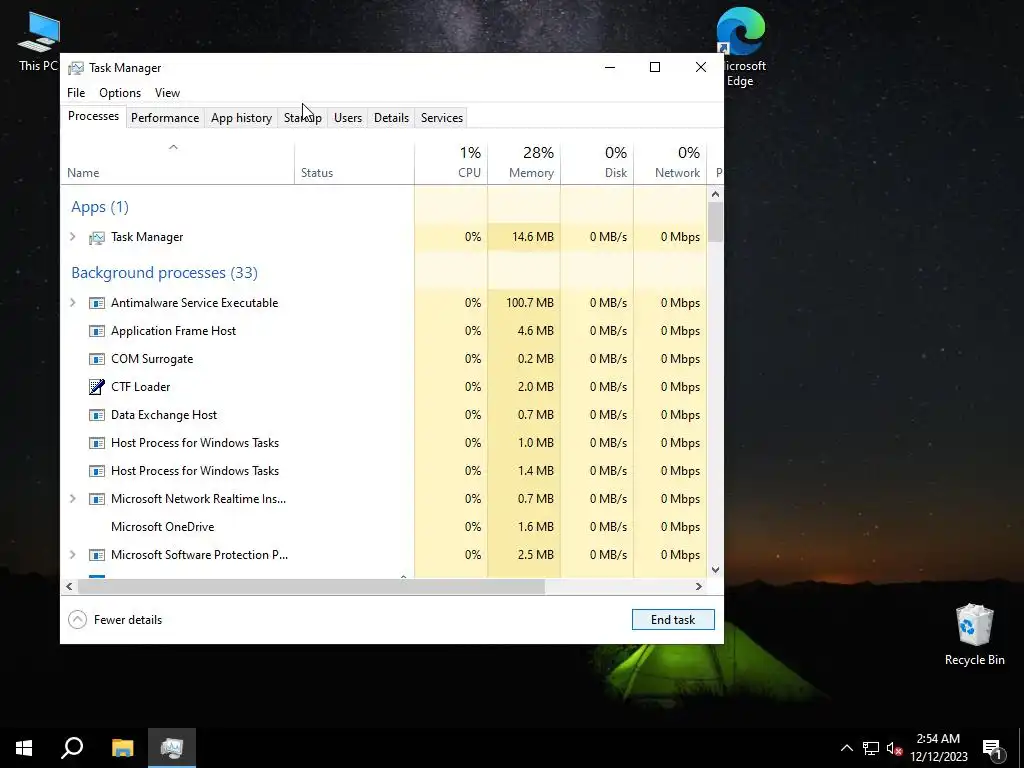The image size is (1024, 768).
Task: Select the Host Process 1.0 MB row
Action: [x=384, y=443]
